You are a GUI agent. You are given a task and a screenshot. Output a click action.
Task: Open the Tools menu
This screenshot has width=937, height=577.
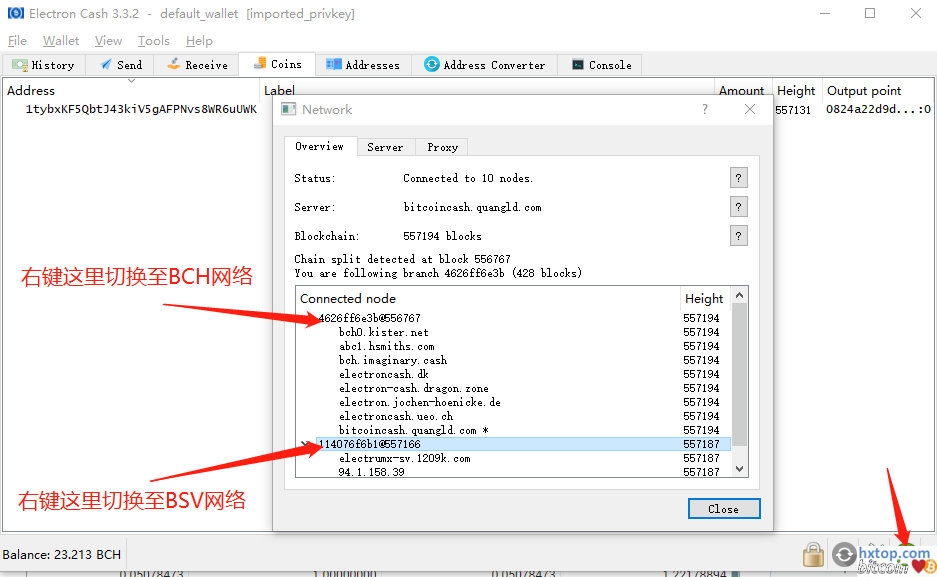(x=153, y=41)
